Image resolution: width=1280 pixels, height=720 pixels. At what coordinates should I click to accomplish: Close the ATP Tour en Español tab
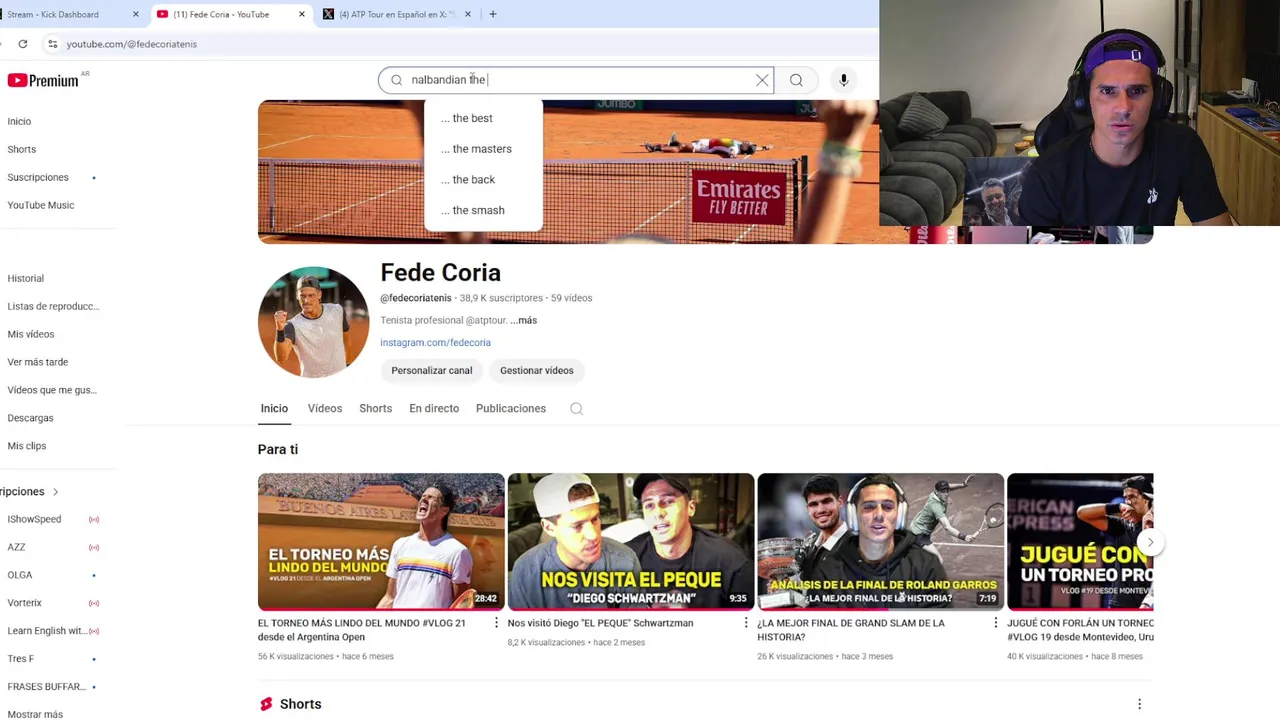(x=467, y=14)
